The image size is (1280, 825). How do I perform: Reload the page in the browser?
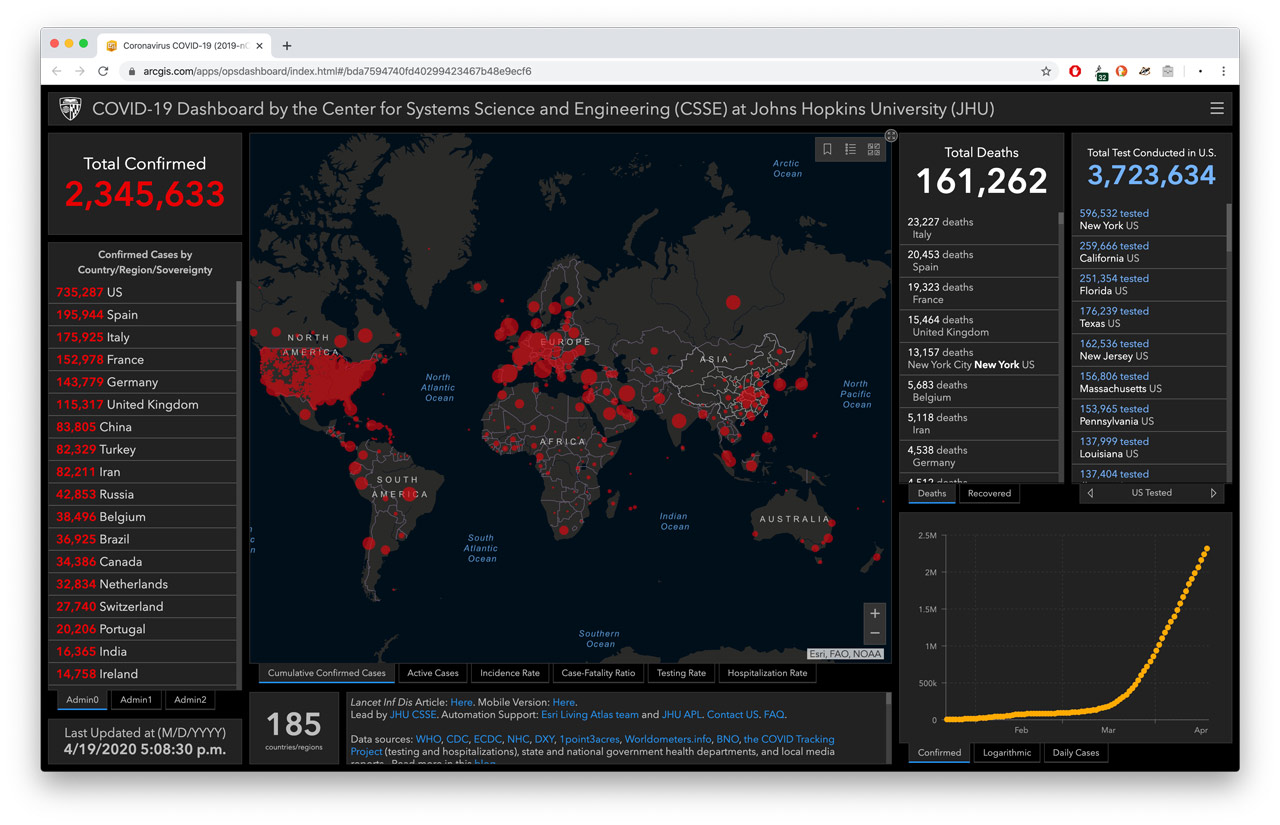pos(103,72)
